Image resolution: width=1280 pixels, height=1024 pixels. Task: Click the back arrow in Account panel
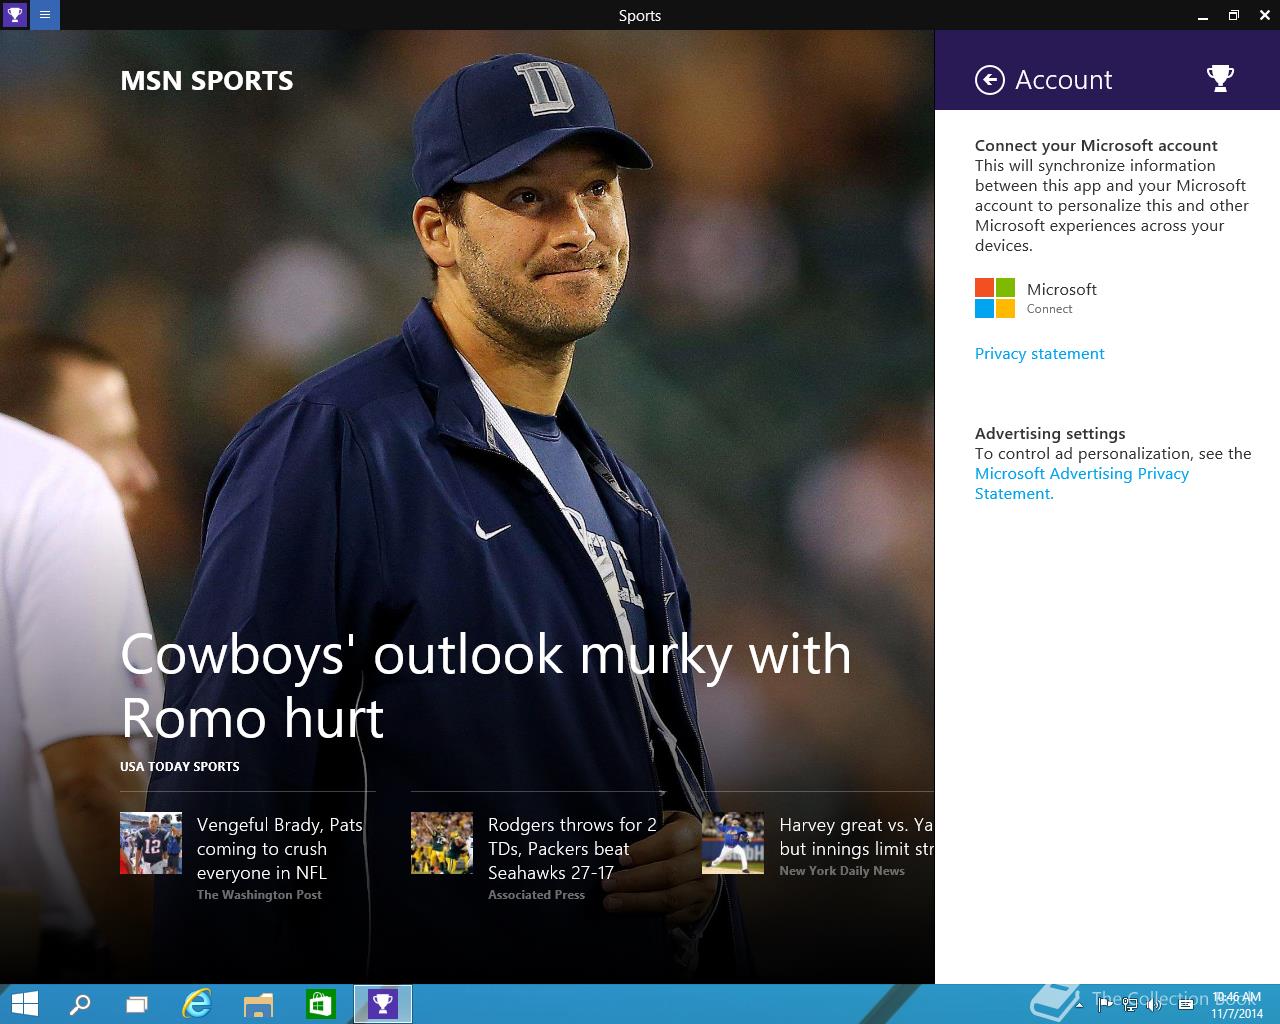989,80
